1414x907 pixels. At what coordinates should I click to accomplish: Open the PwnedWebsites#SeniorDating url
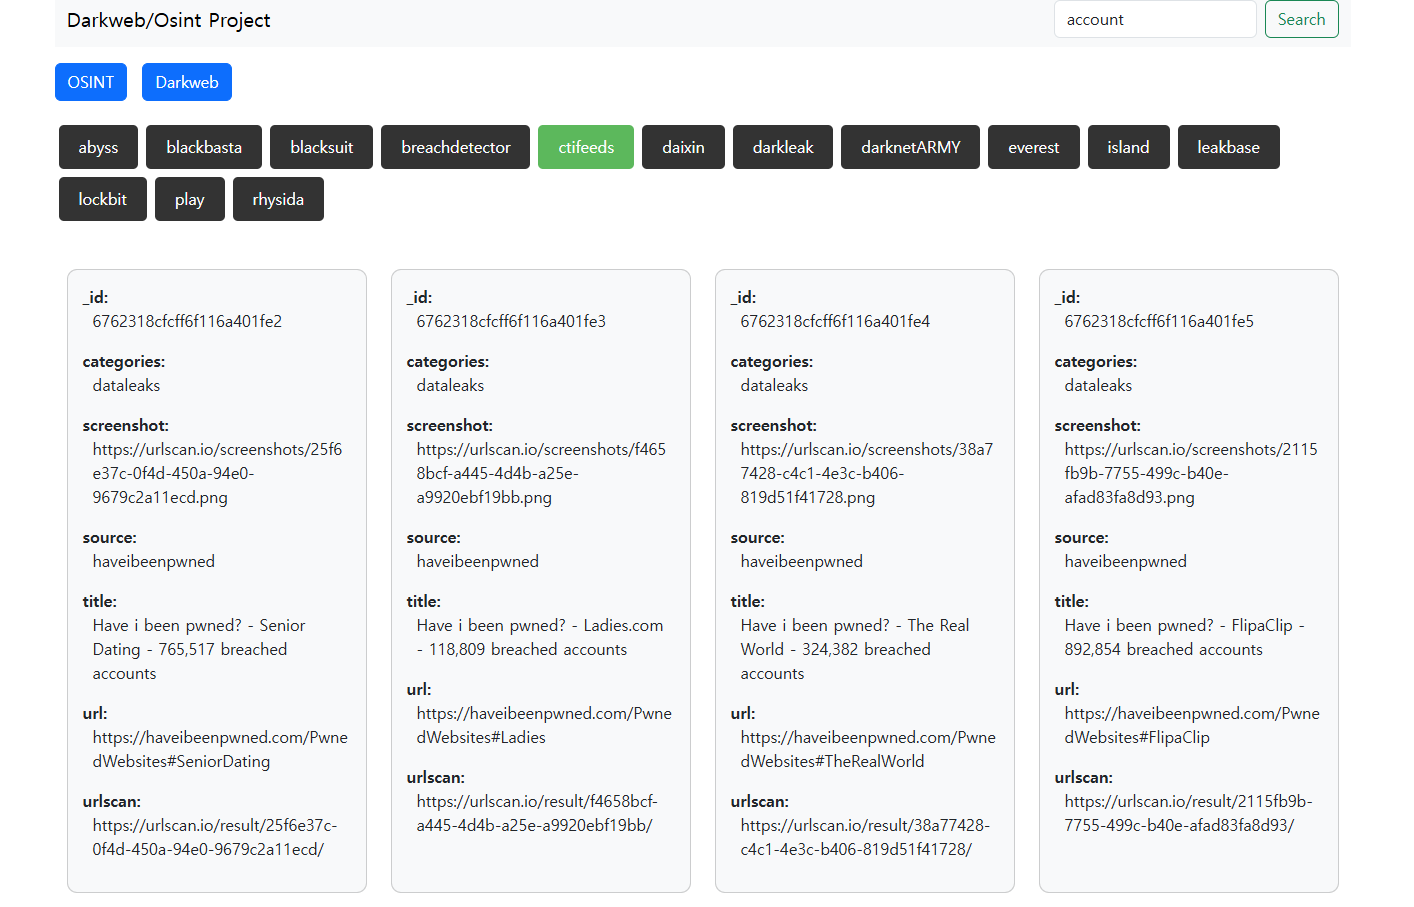pyautogui.click(x=220, y=749)
